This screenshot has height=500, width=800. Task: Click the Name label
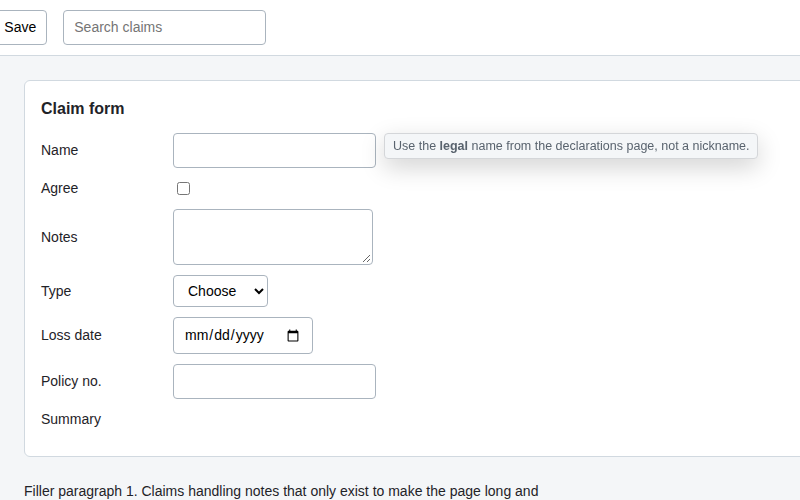pos(60,151)
